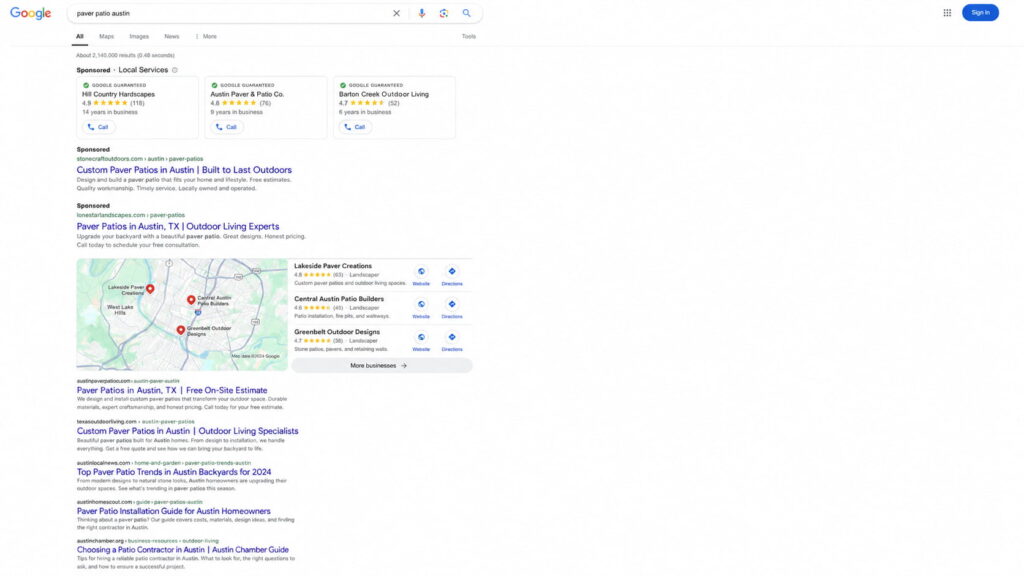Viewport: 1024px width, 576px height.
Task: Select Lakeside Paver Creations business title
Action: click(333, 266)
